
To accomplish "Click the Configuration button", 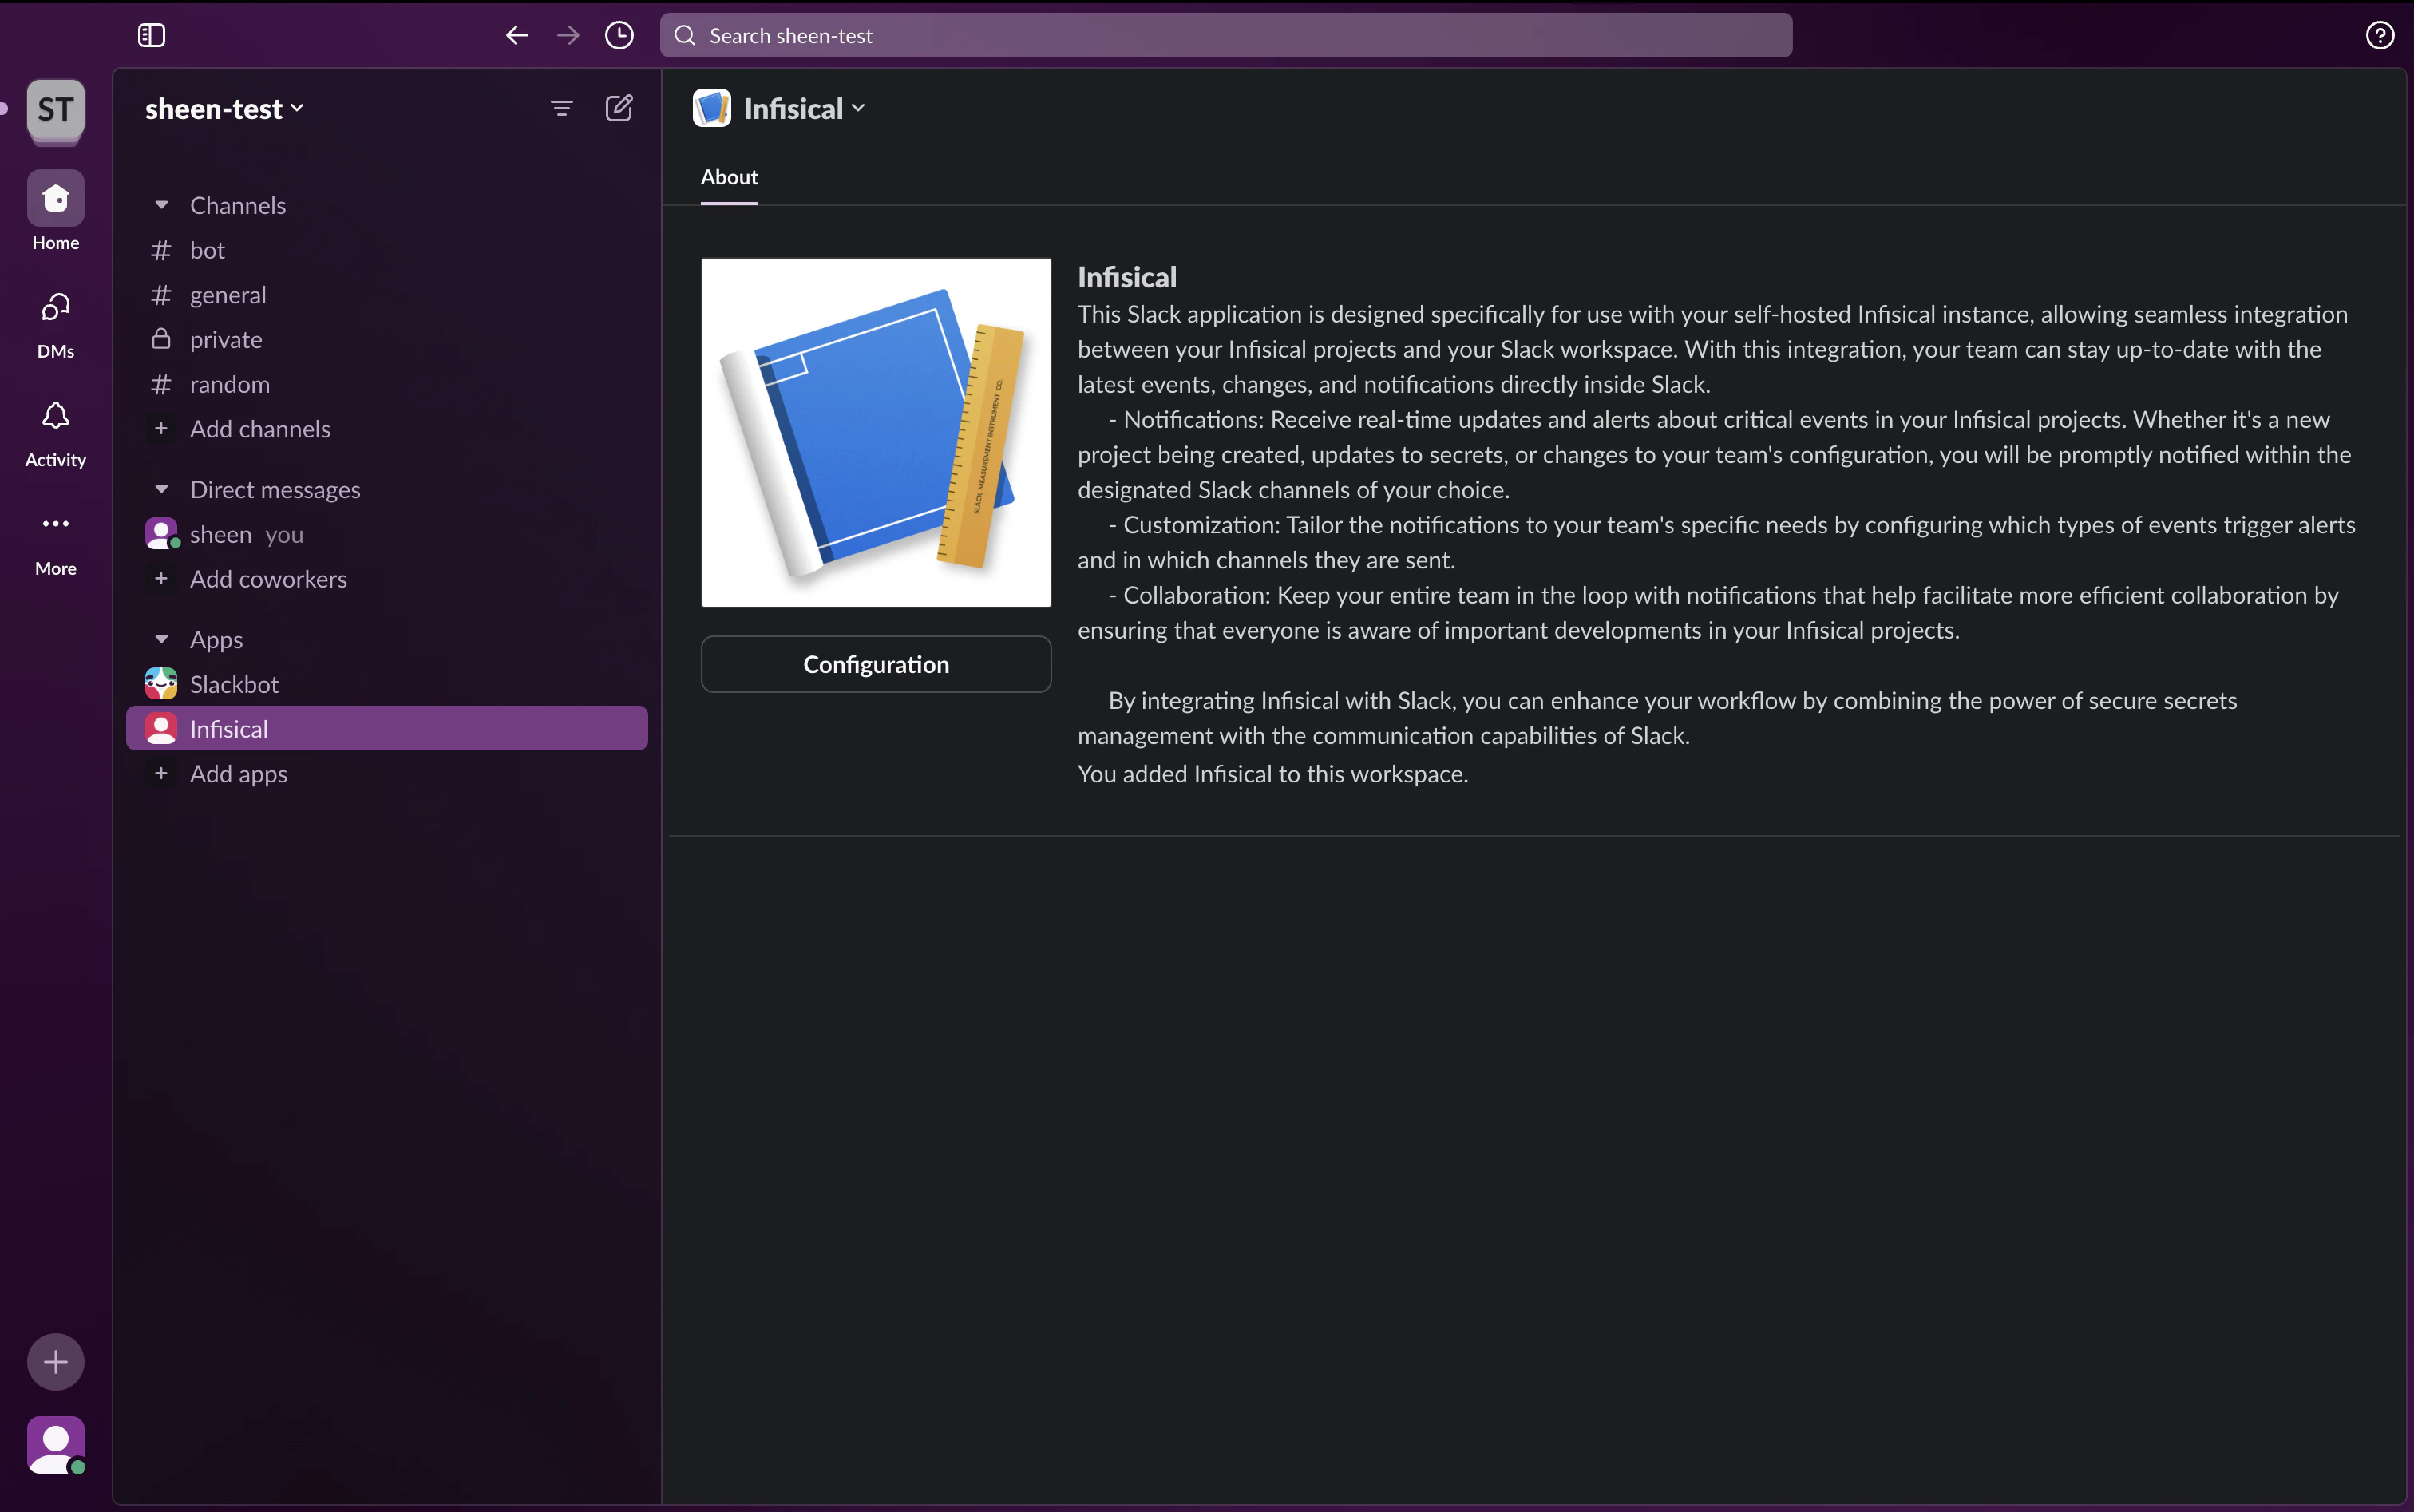I will [x=876, y=664].
